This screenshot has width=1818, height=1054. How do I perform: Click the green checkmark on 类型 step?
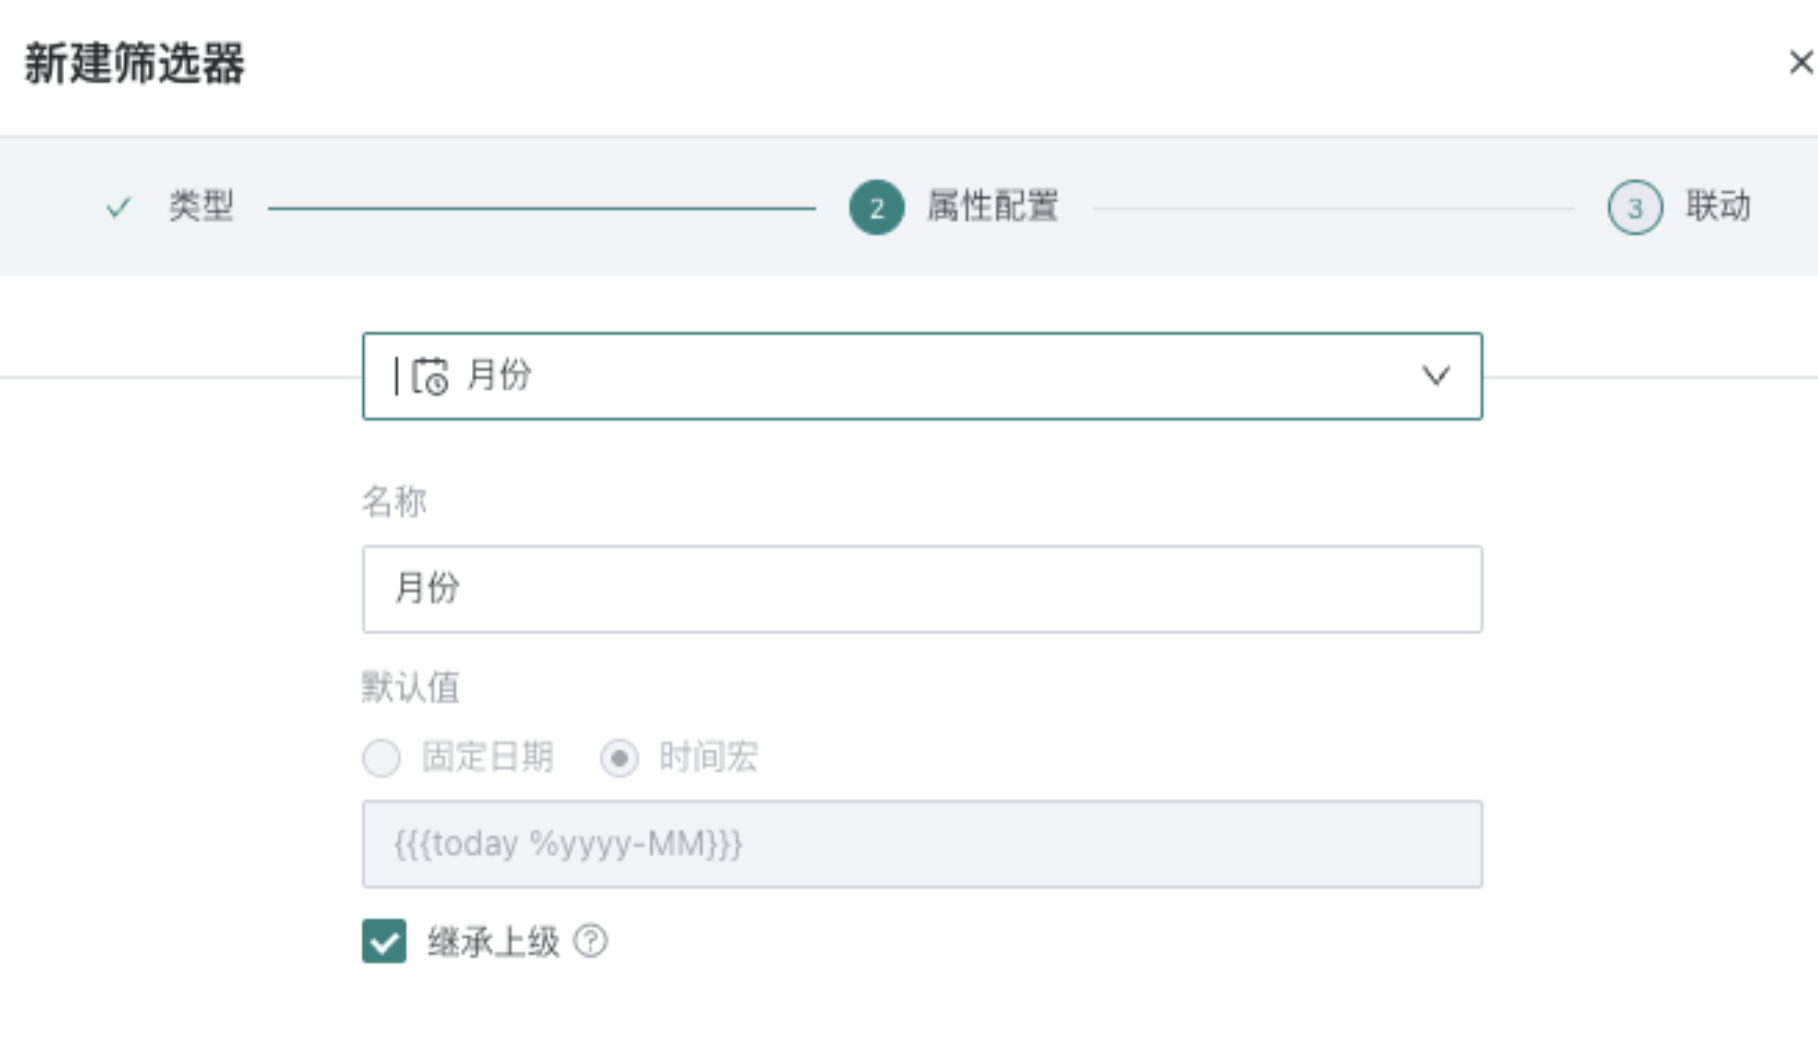pyautogui.click(x=118, y=207)
